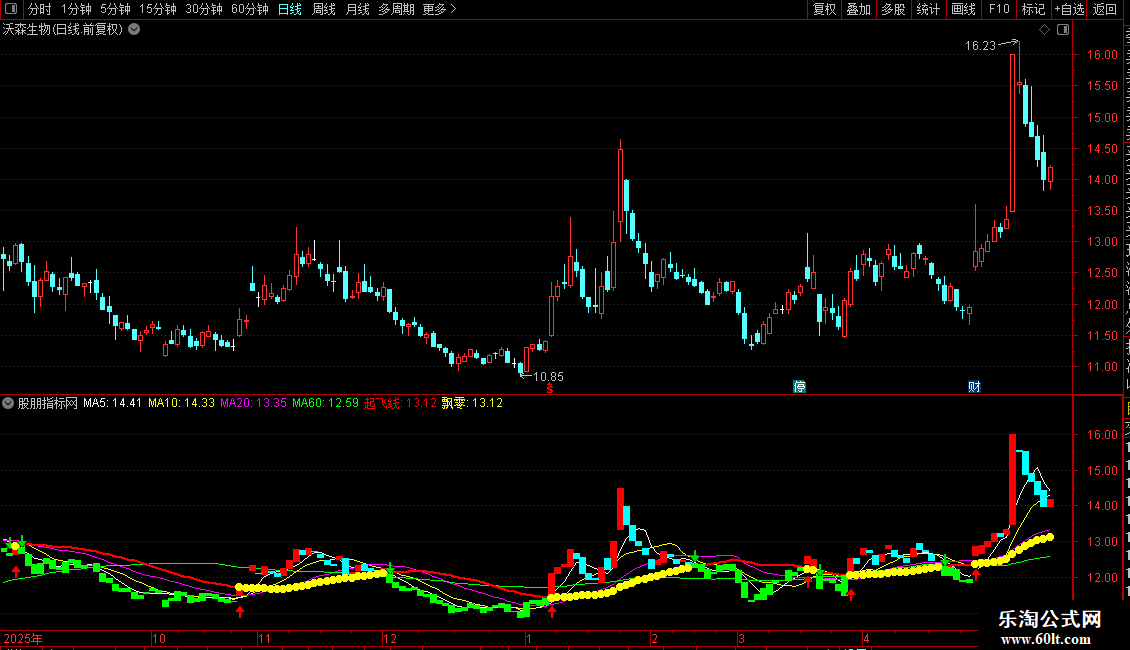Click the 11.00 price on main axis

click(x=1103, y=367)
